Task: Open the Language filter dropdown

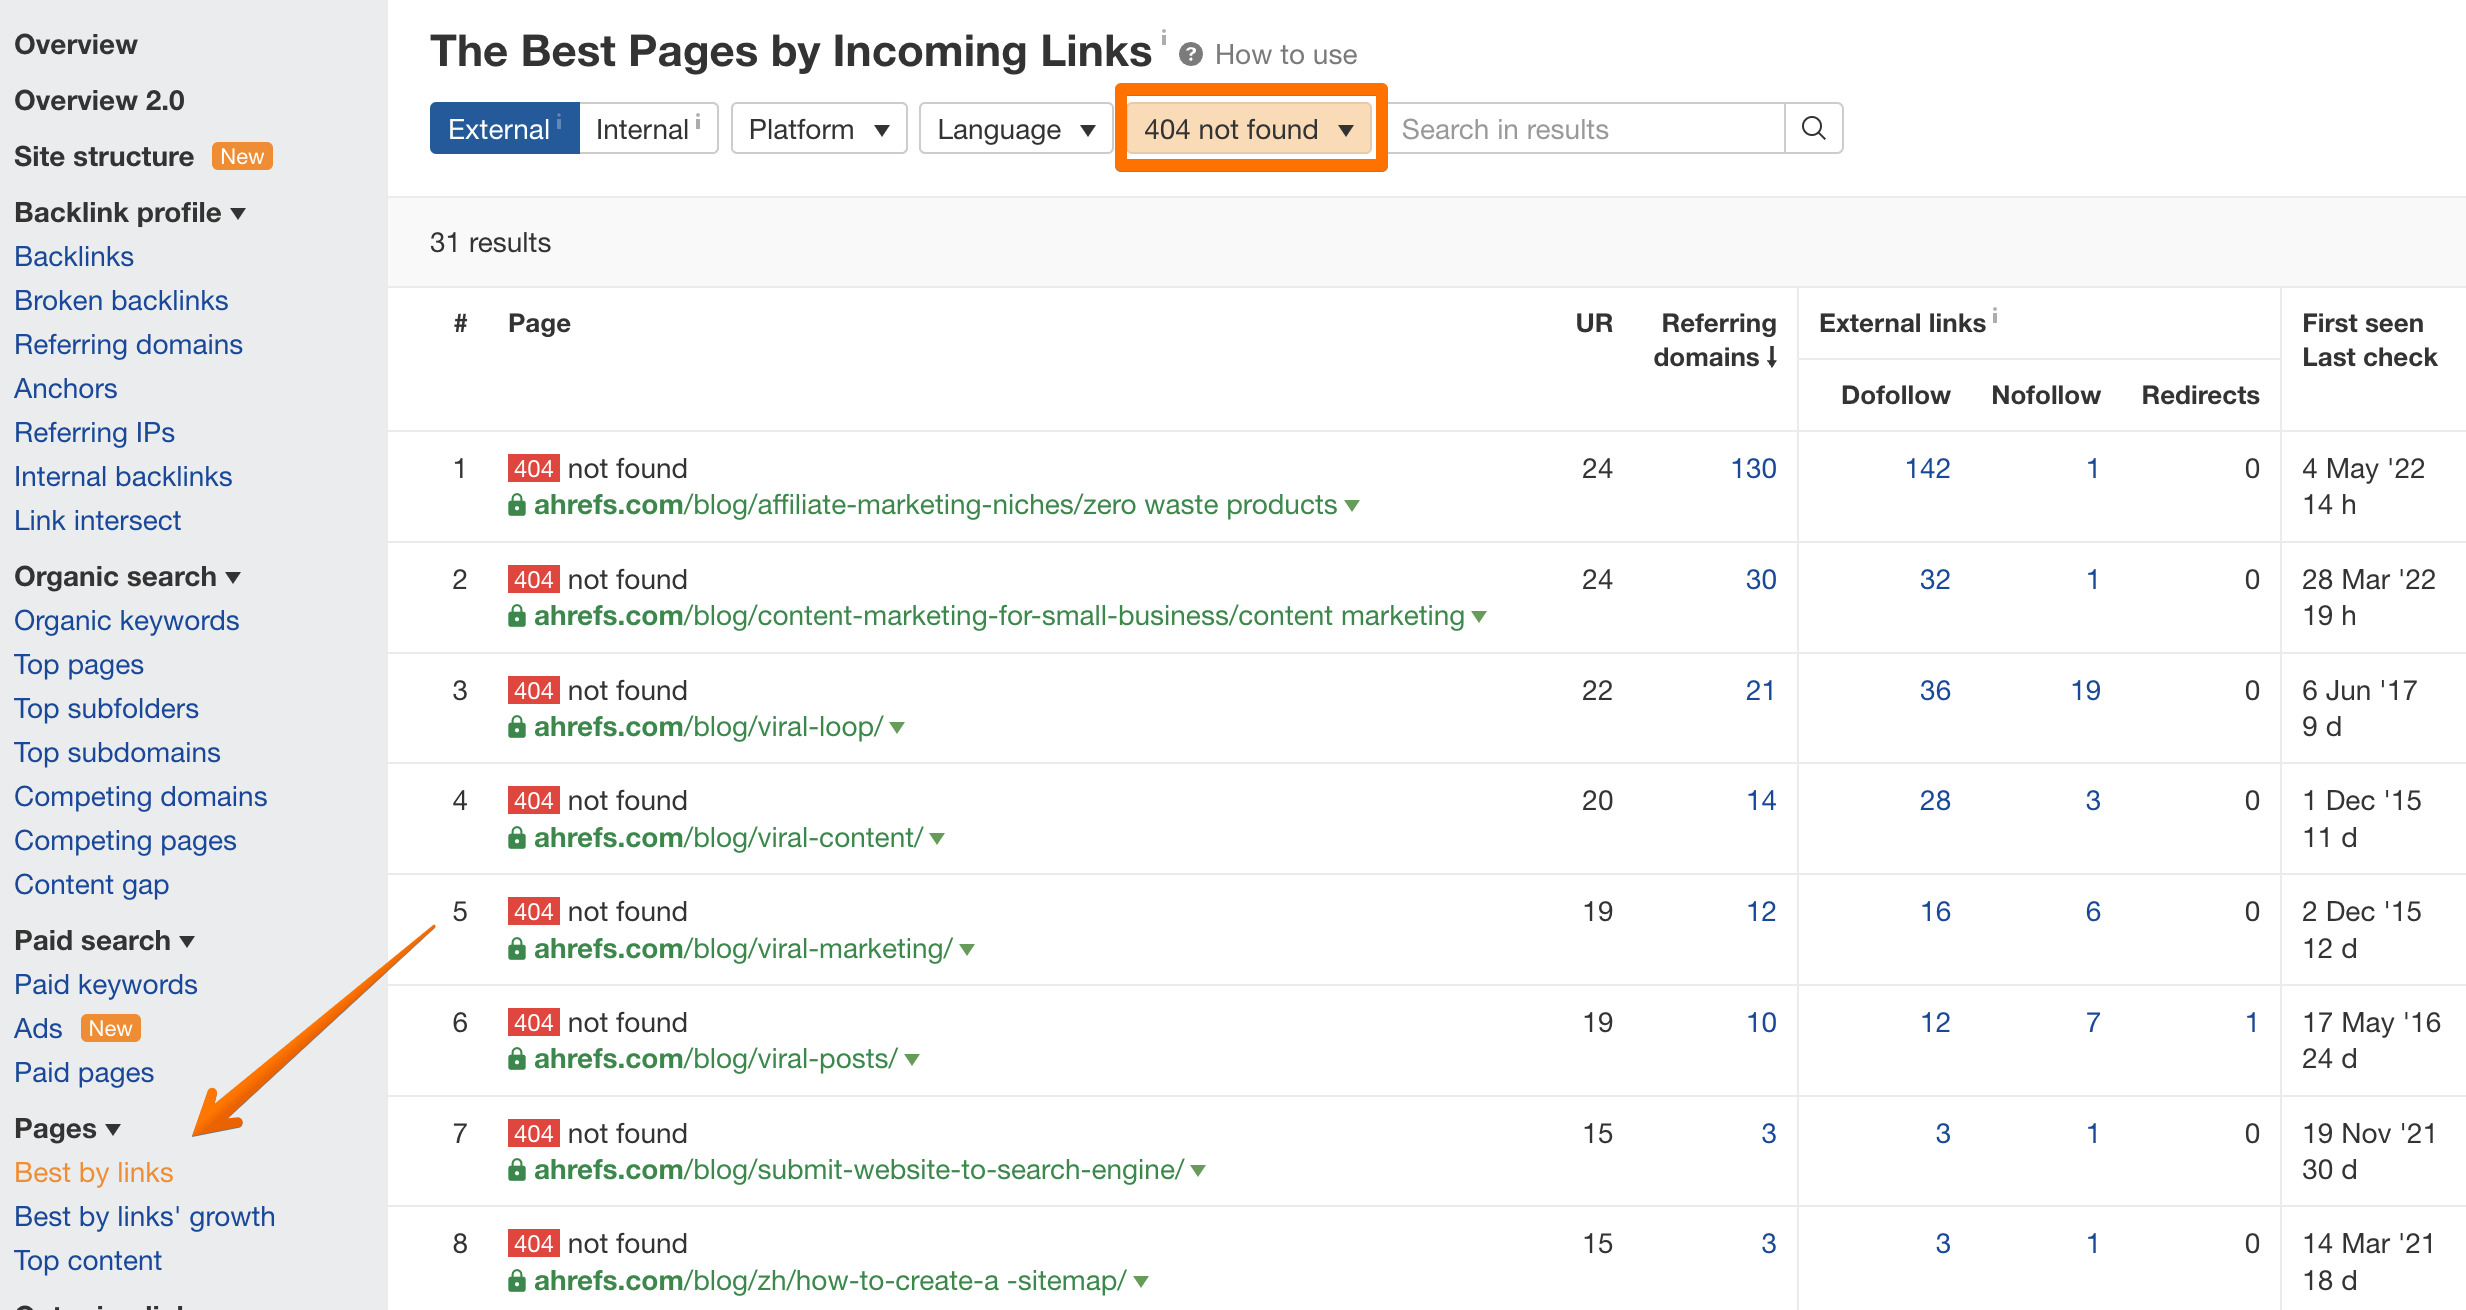Action: pos(1014,128)
